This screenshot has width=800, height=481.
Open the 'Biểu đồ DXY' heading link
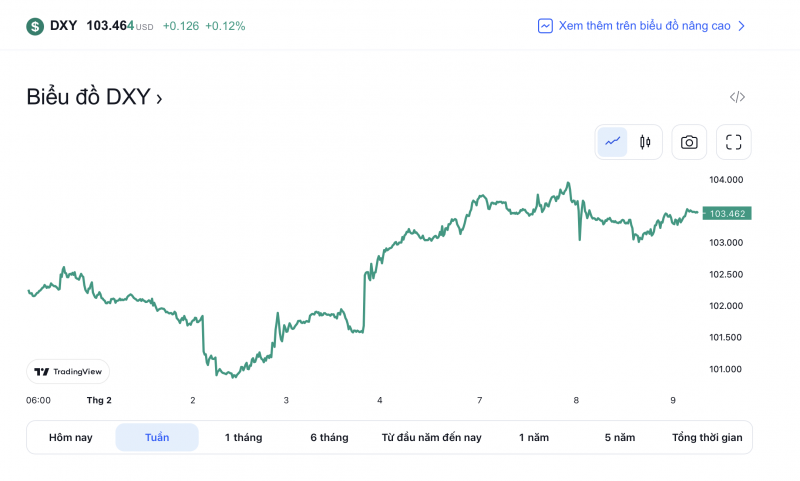click(x=94, y=97)
